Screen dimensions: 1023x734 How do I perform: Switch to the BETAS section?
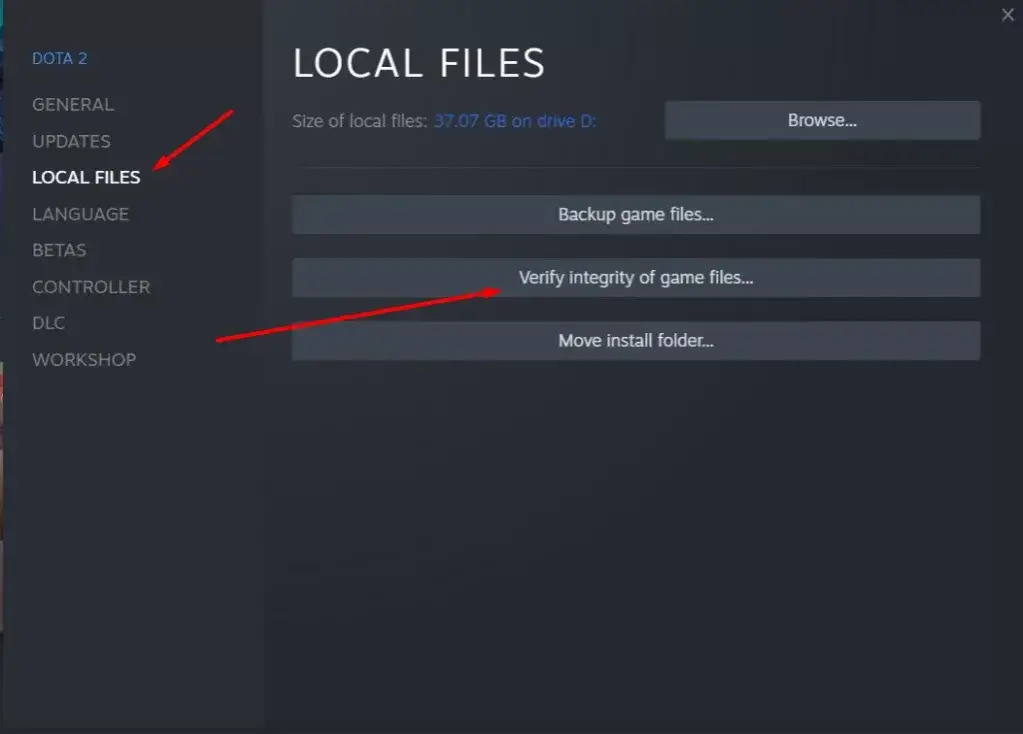click(x=58, y=250)
